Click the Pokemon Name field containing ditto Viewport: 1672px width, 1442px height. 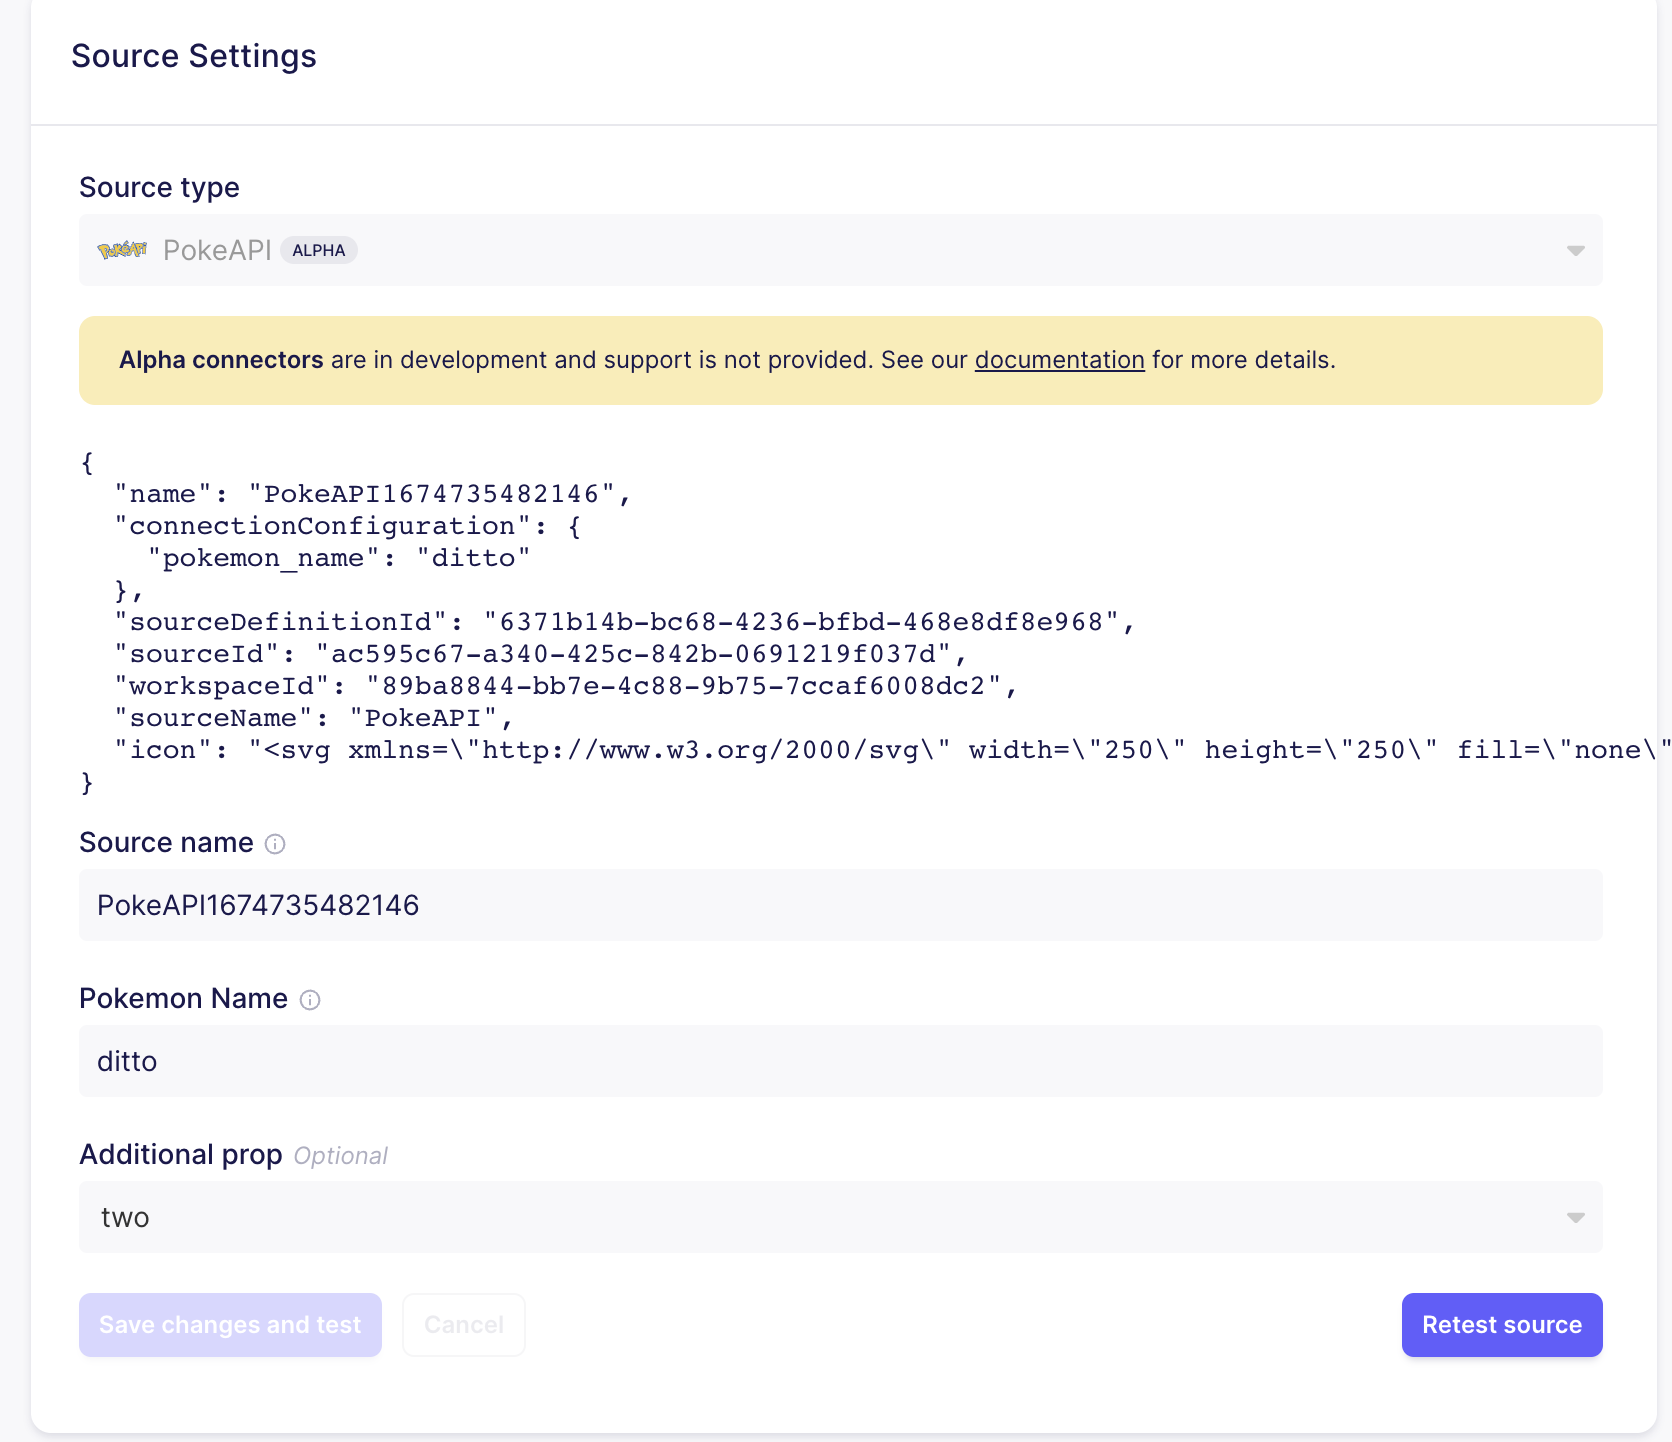(x=840, y=1061)
